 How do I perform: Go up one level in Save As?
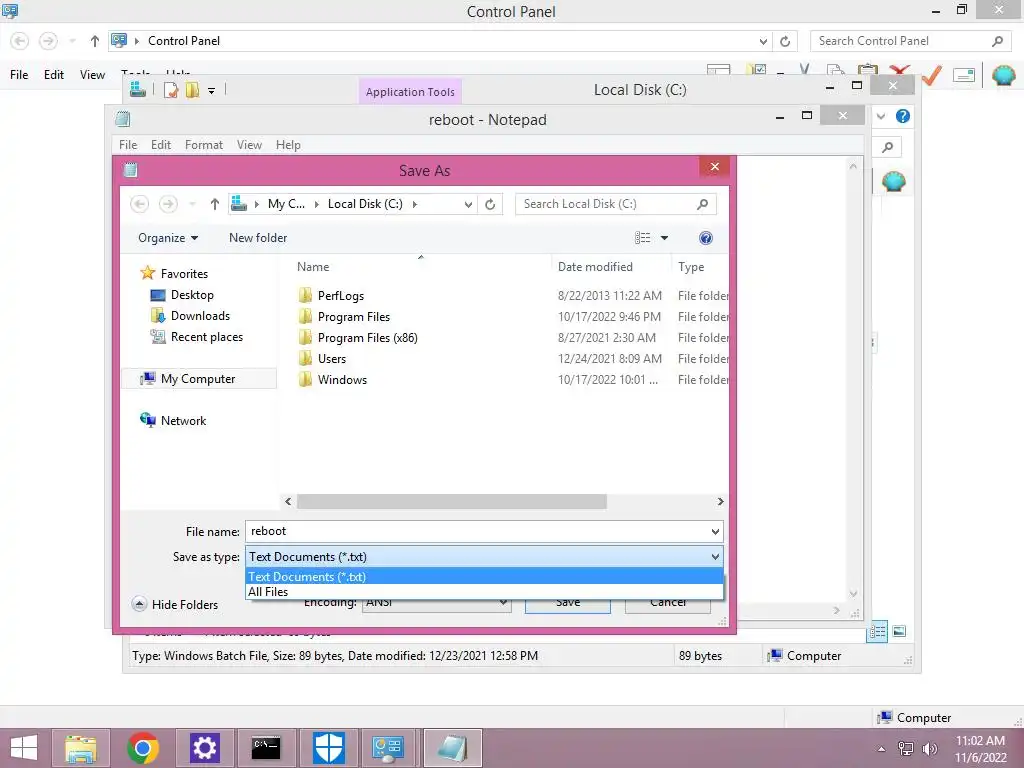tap(214, 204)
